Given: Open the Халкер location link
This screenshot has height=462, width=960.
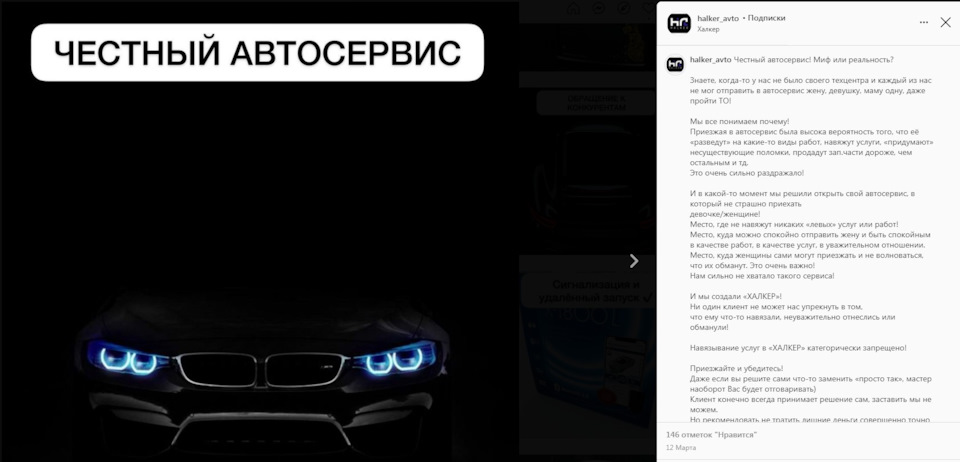Looking at the screenshot, I should click(708, 29).
